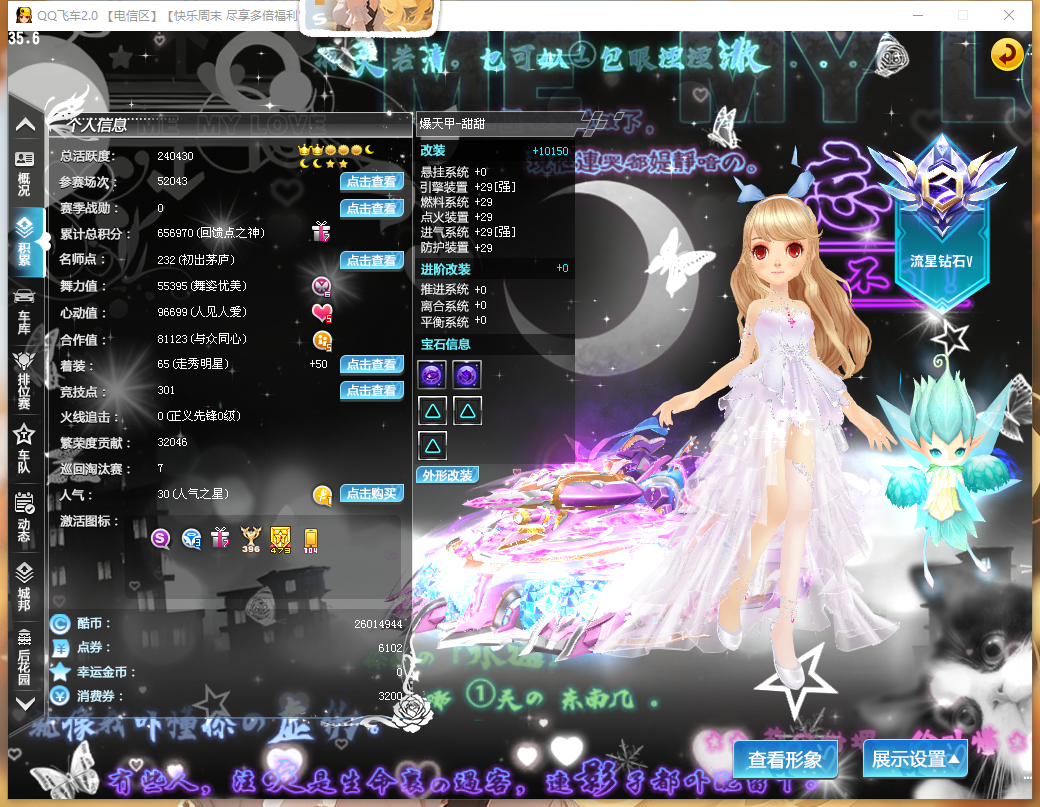Click the second purple gem slot
1040x807 pixels.
click(x=467, y=375)
